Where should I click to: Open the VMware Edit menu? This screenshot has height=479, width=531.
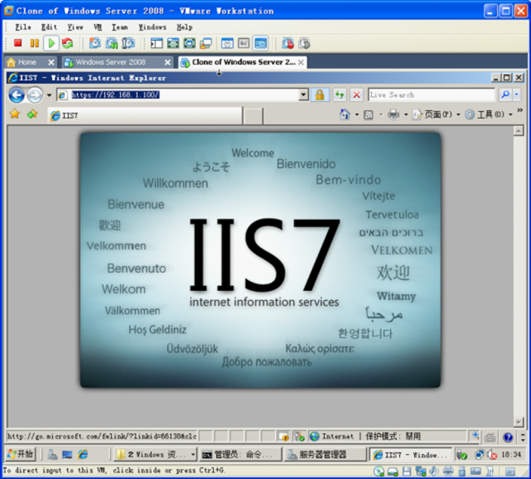pyautogui.click(x=49, y=27)
